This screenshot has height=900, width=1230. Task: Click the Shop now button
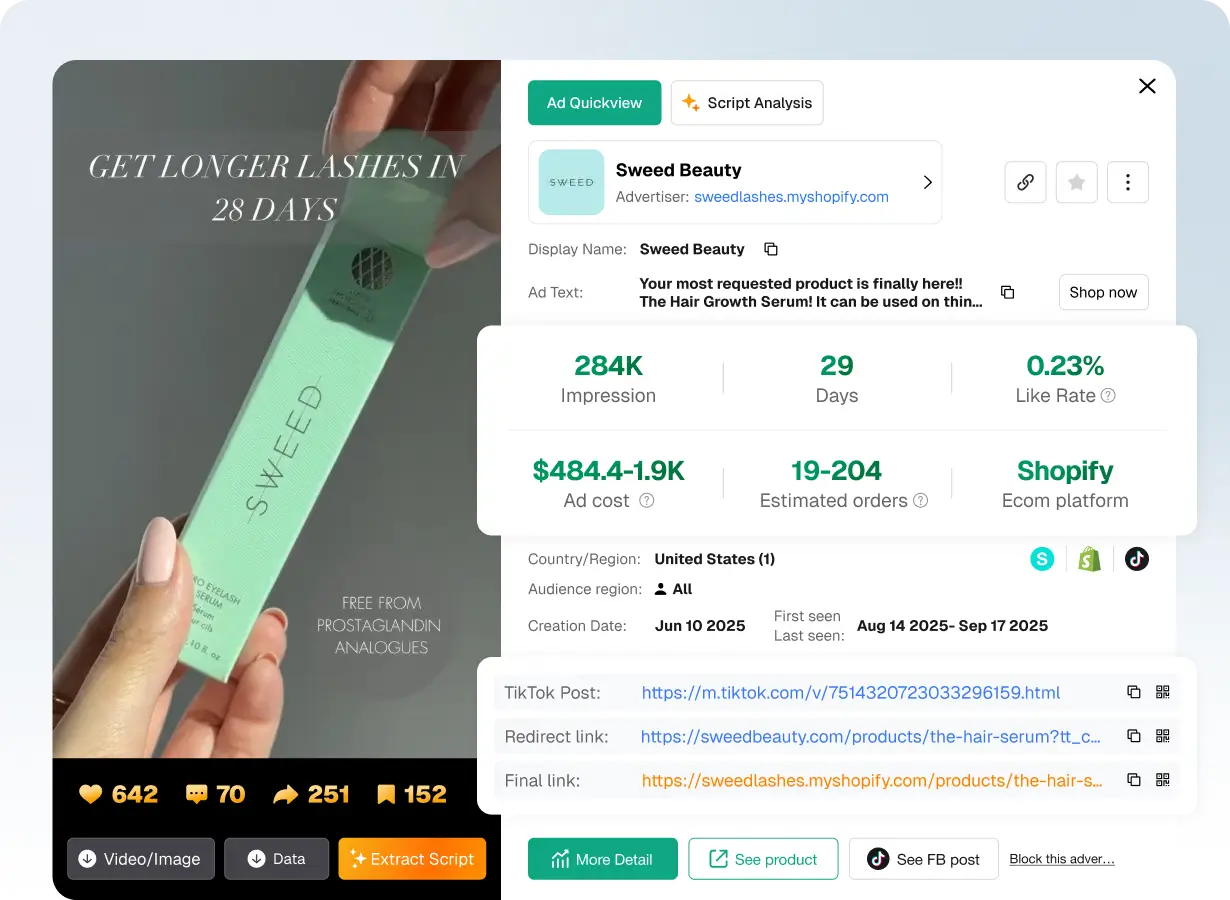(x=1103, y=292)
